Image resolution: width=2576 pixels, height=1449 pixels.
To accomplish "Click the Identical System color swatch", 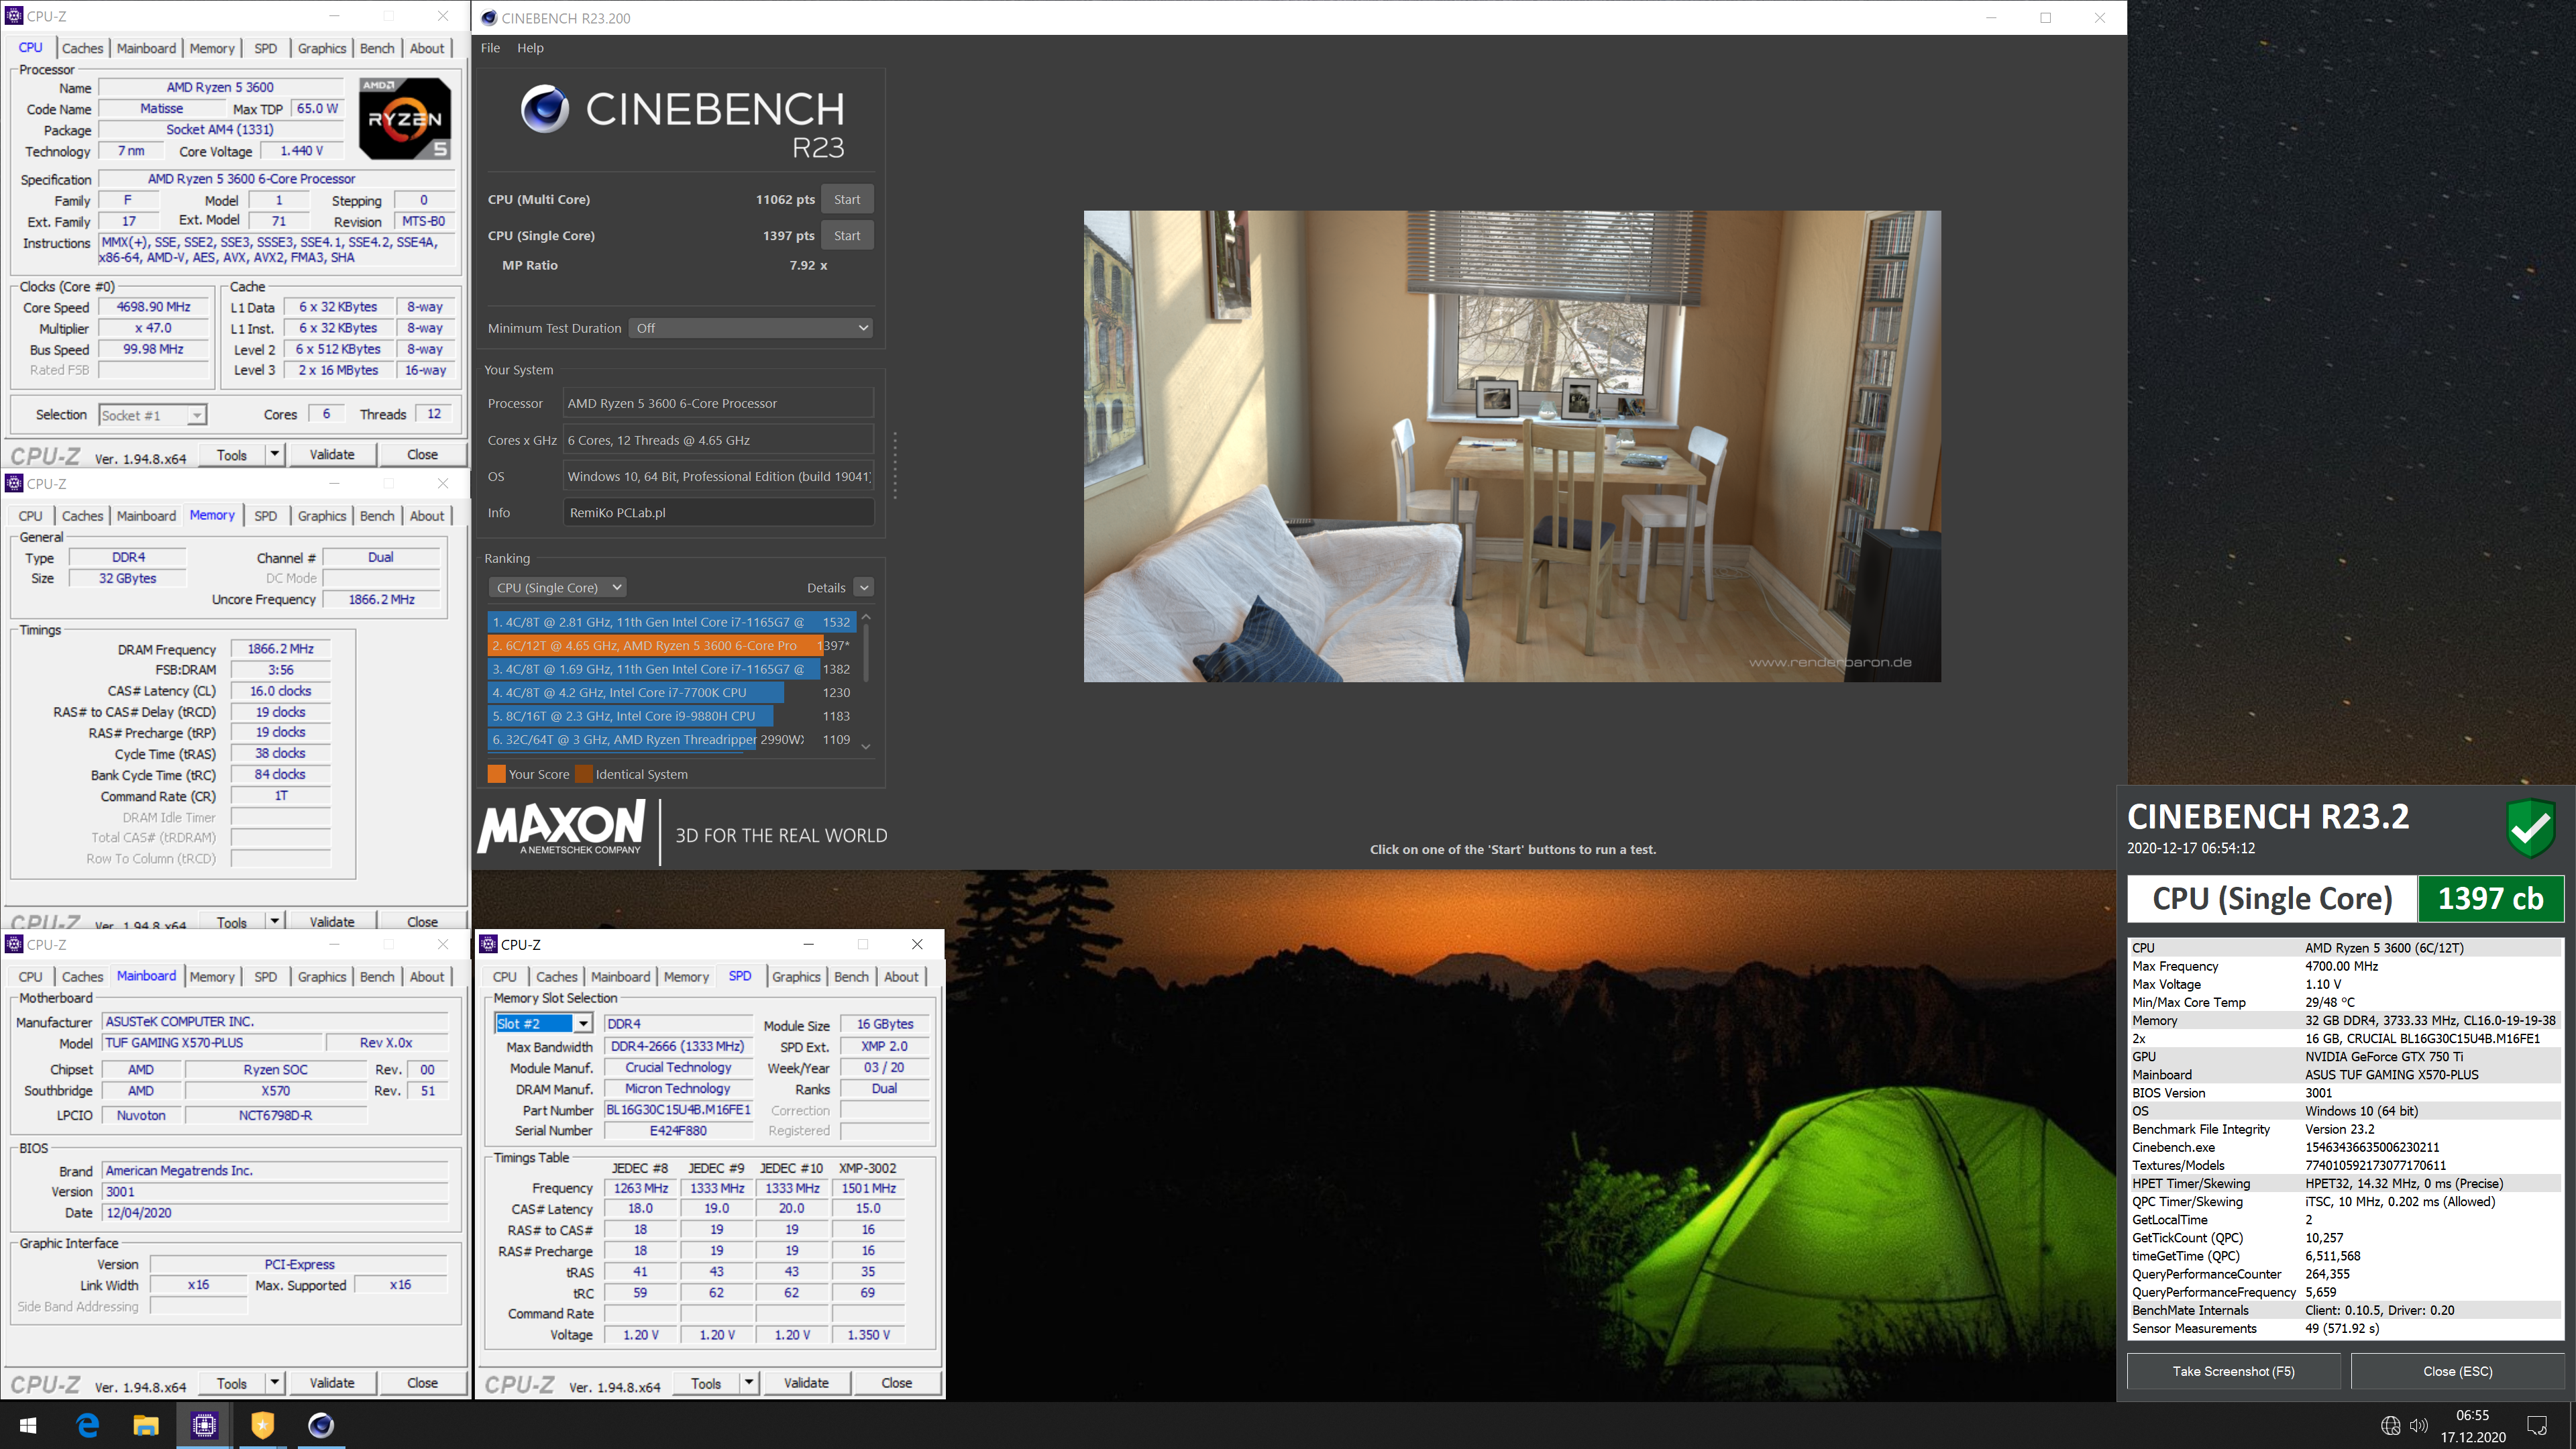I will click(583, 774).
